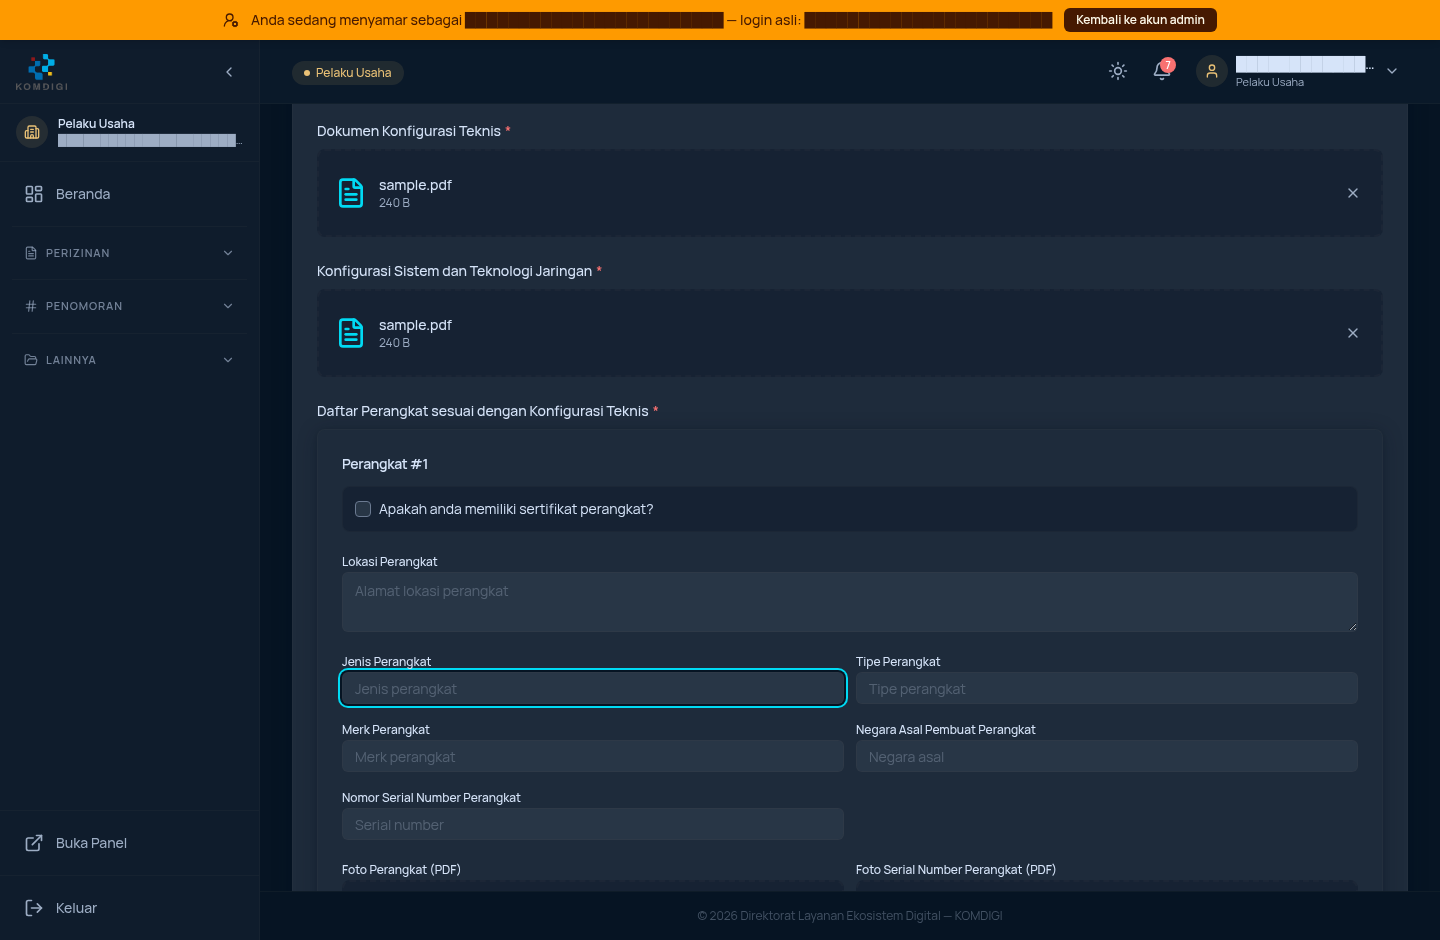Click the Tipe Perangkat input field
This screenshot has height=940, width=1440.
(1107, 688)
